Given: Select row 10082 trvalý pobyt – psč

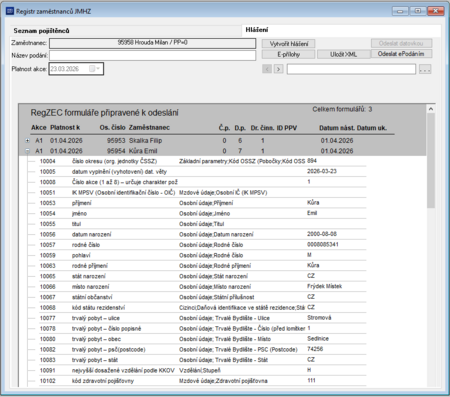Looking at the screenshot, I should click(x=203, y=350).
